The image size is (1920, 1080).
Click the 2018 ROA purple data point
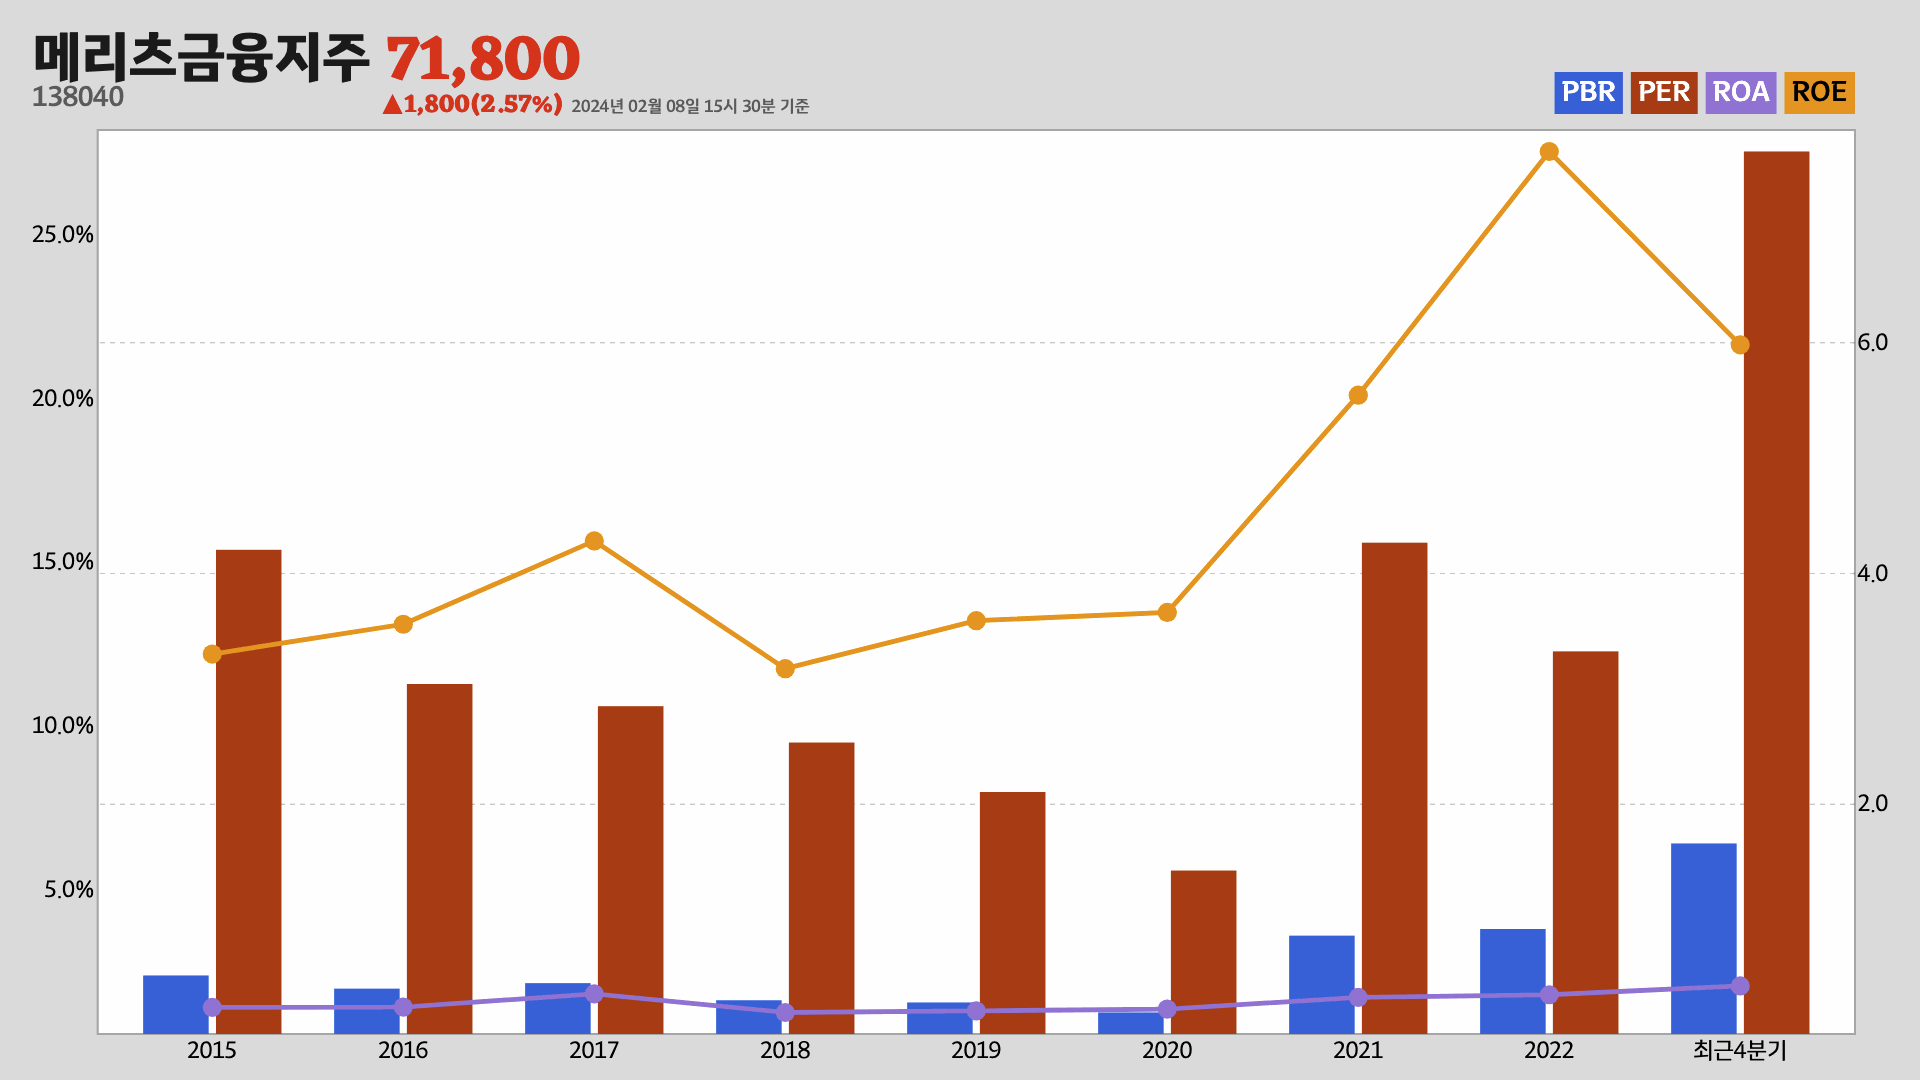tap(785, 1012)
